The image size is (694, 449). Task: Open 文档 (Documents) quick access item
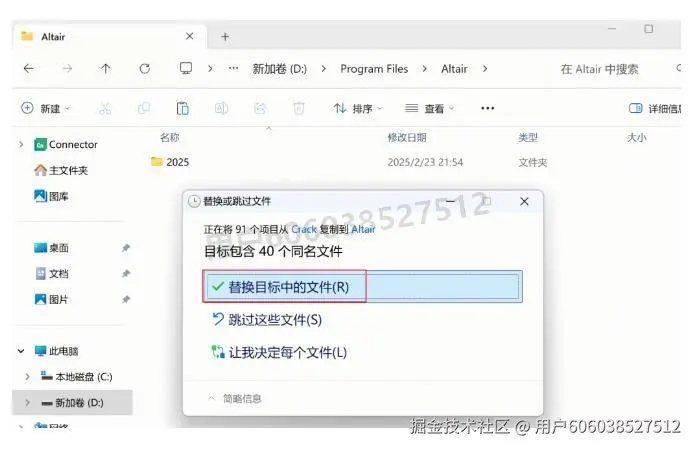pos(51,274)
